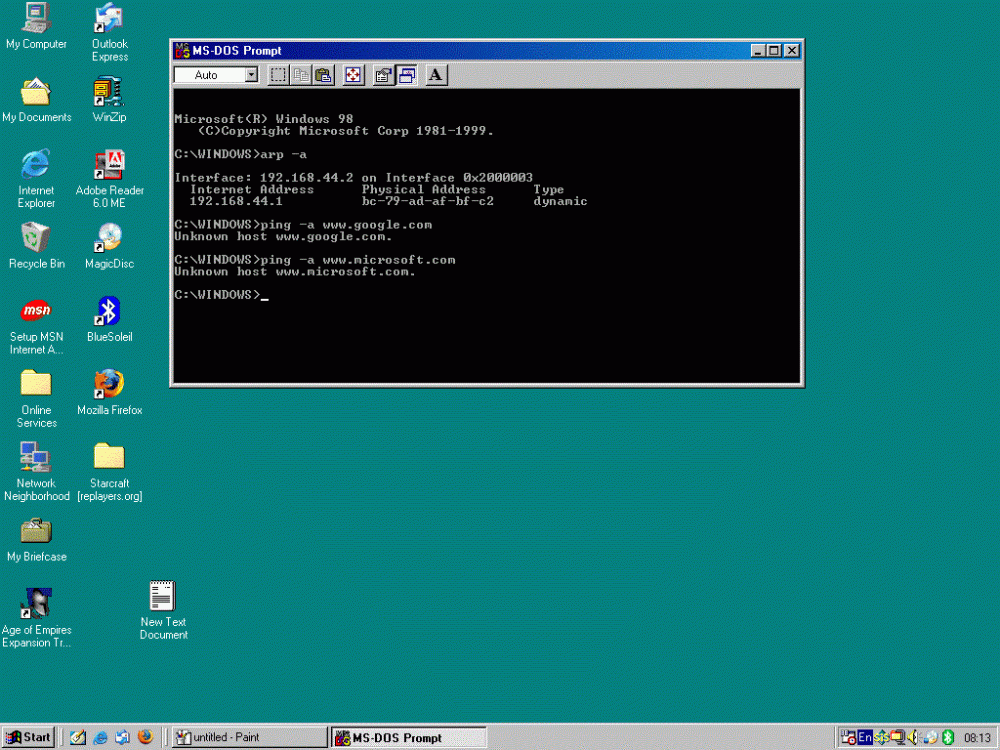Image resolution: width=1000 pixels, height=750 pixels.
Task: Select New Text Document file icon
Action: click(x=163, y=610)
